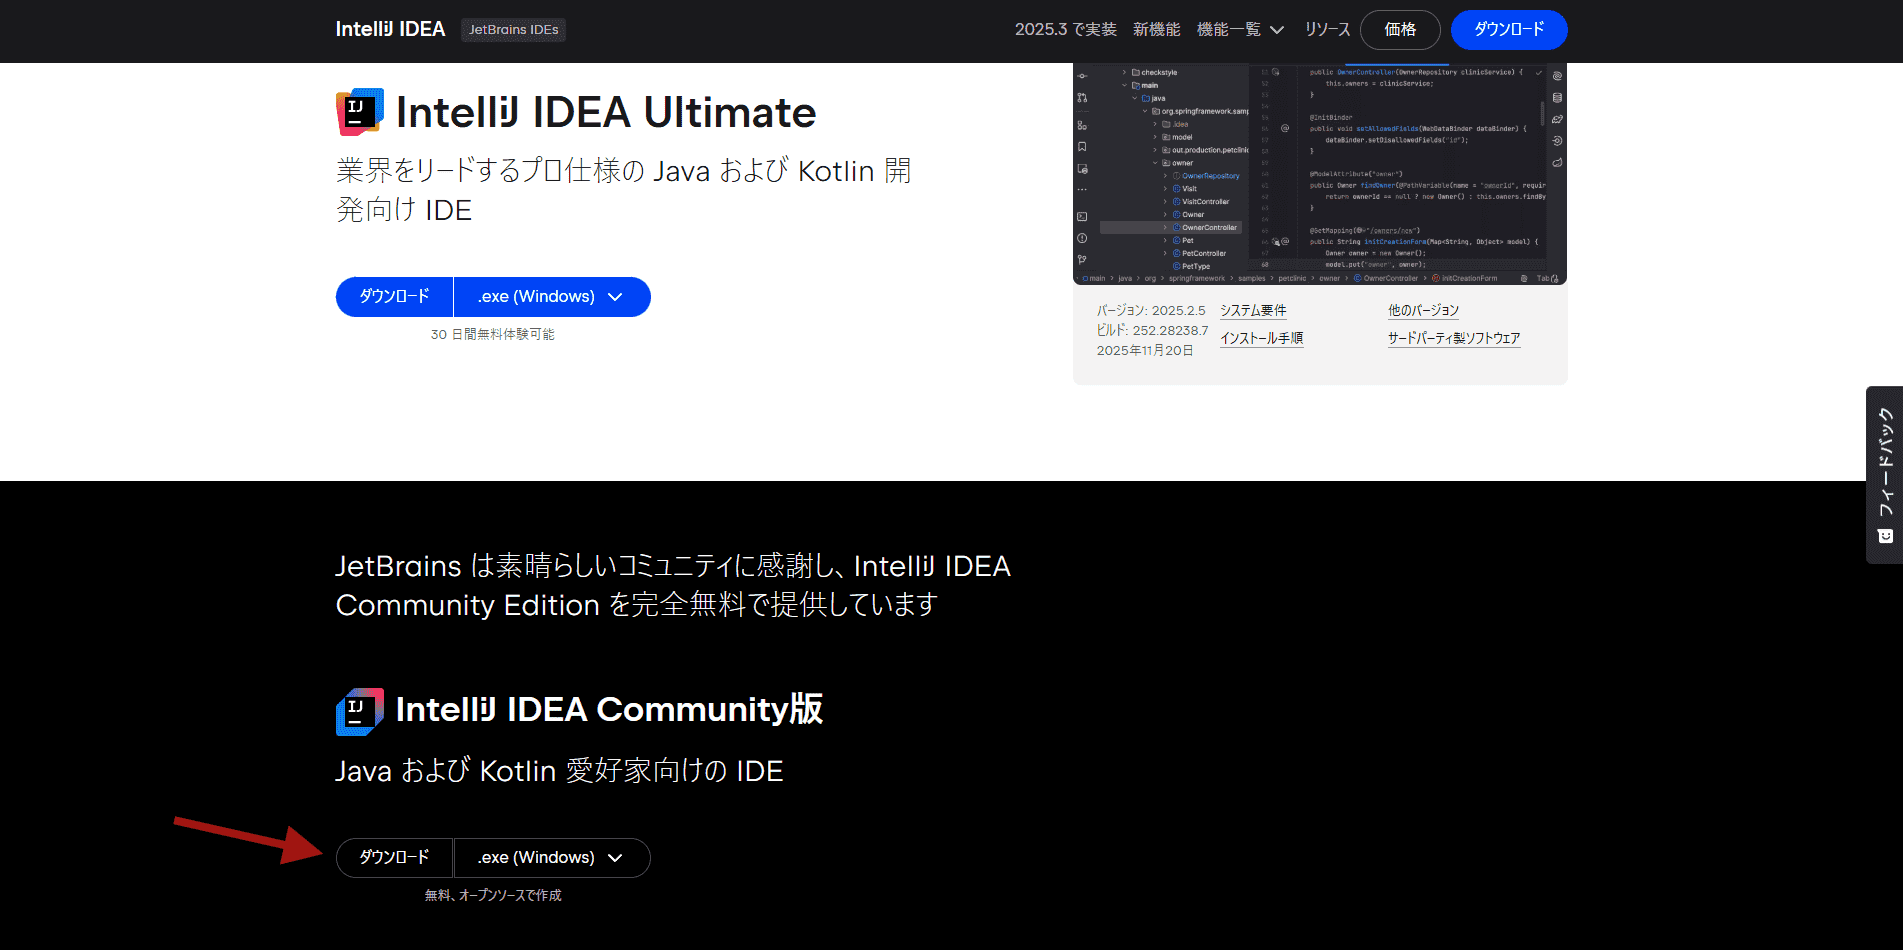Go to the 新機能 nav item
The width and height of the screenshot is (1903, 950).
(x=1157, y=30)
